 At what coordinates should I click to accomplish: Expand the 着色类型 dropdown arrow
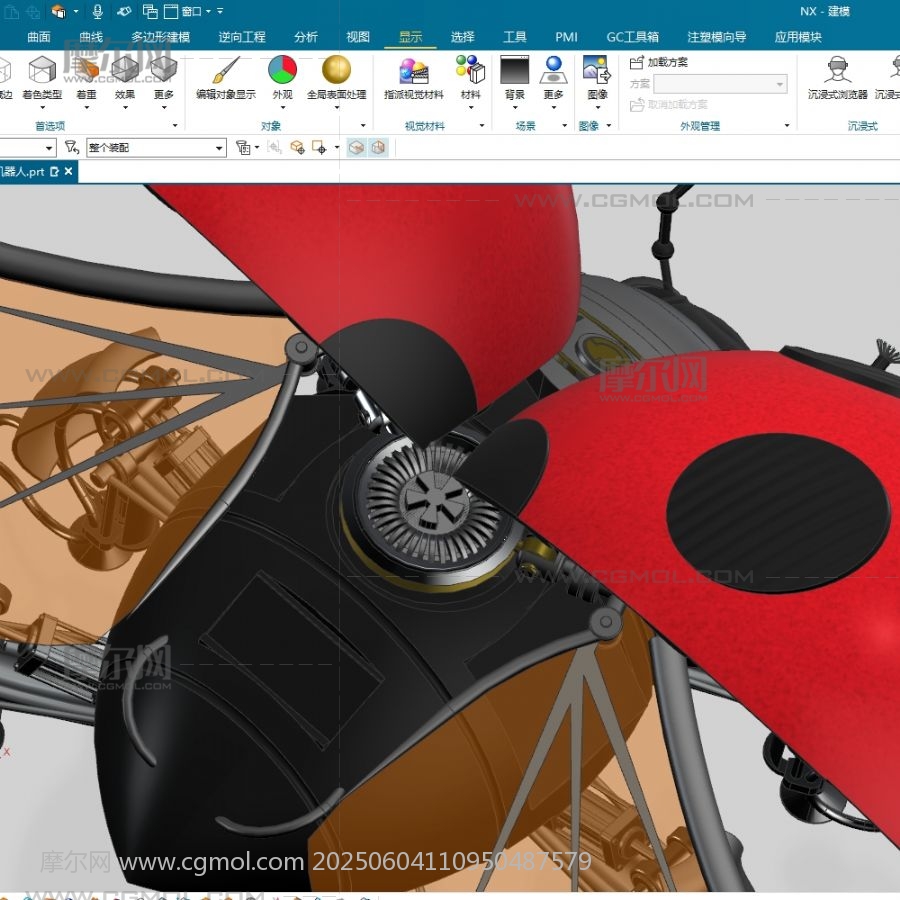(42, 107)
